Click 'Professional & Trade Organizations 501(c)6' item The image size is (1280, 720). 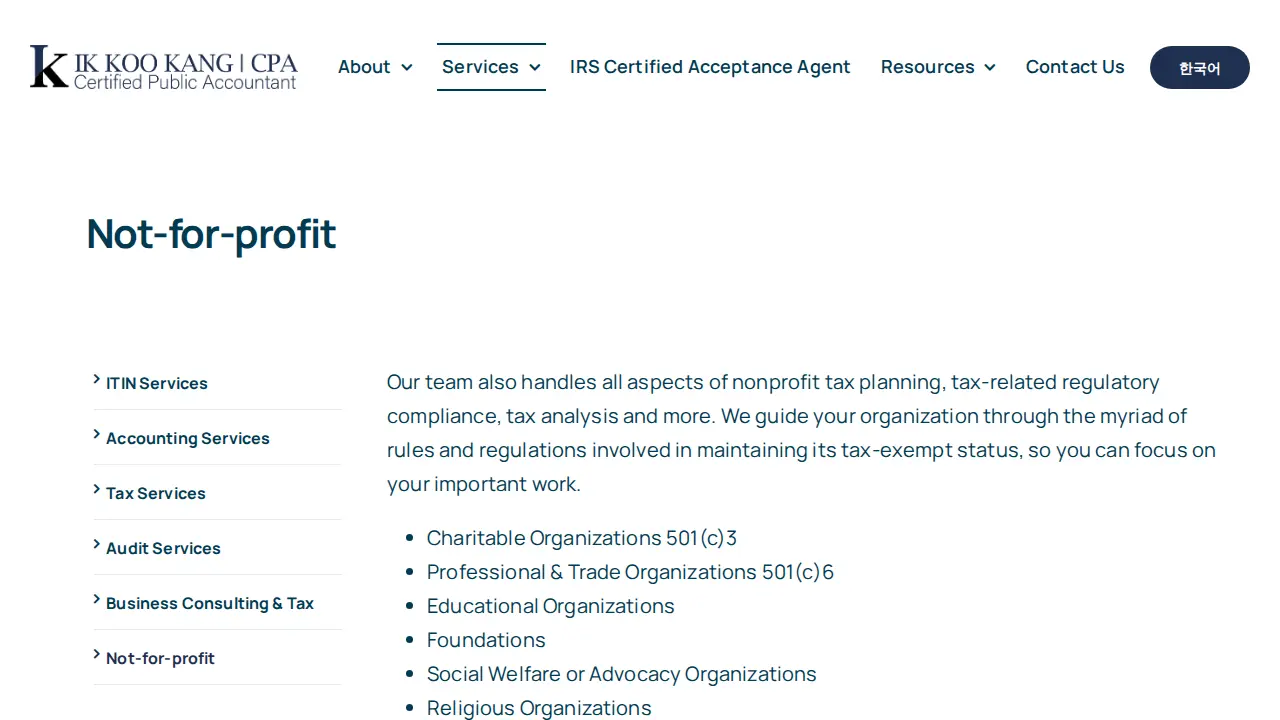tap(630, 572)
